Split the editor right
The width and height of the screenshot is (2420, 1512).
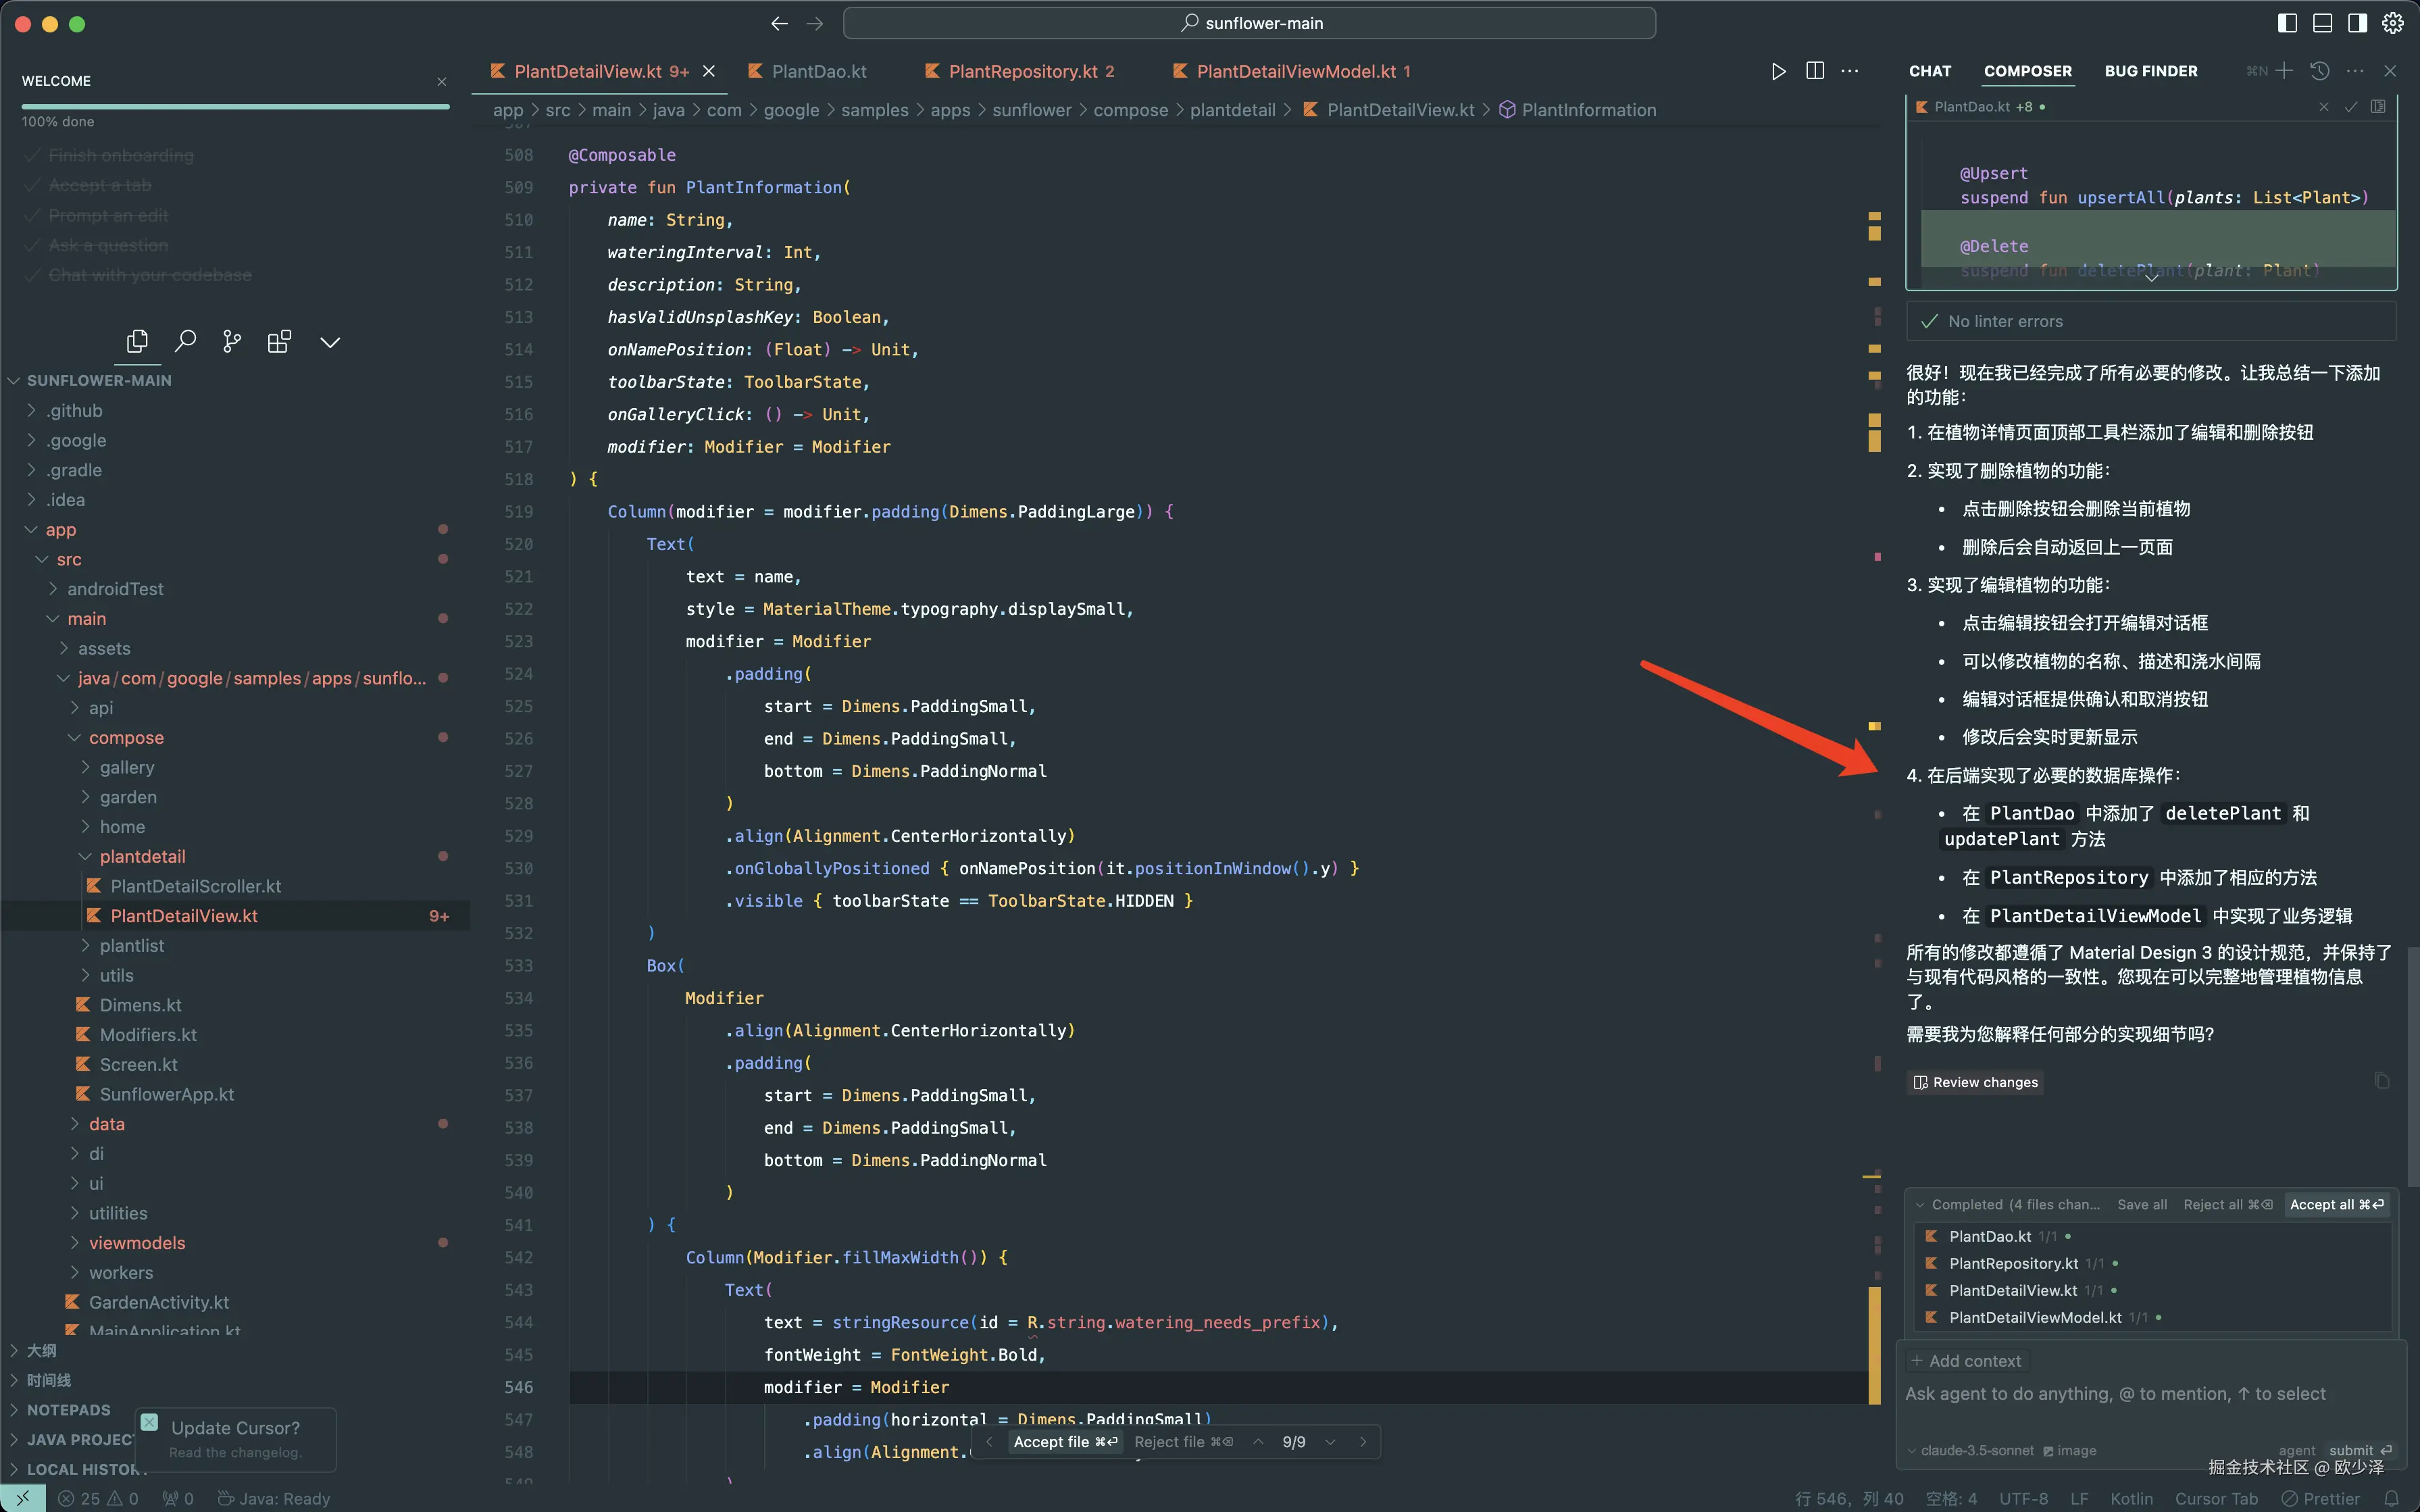coord(1815,71)
